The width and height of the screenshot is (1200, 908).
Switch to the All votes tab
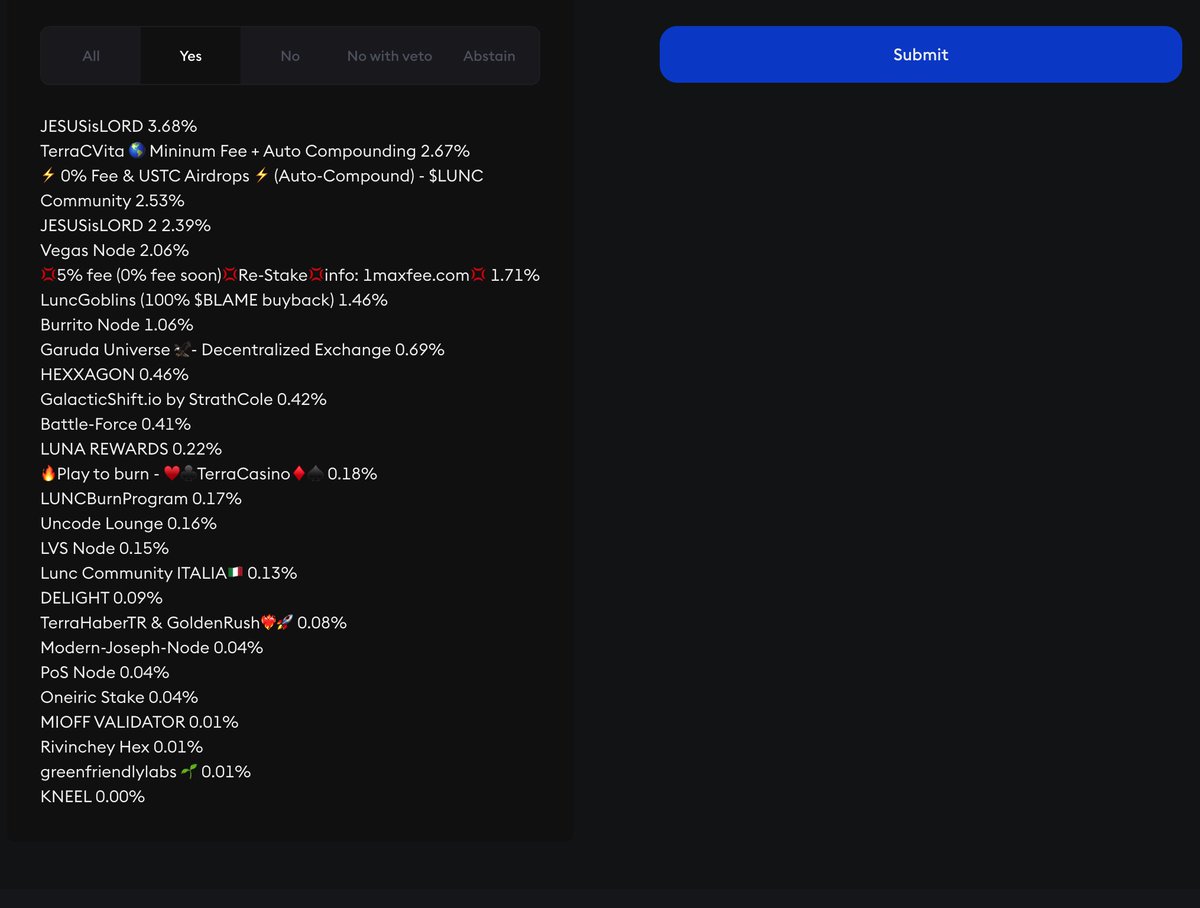pos(90,56)
